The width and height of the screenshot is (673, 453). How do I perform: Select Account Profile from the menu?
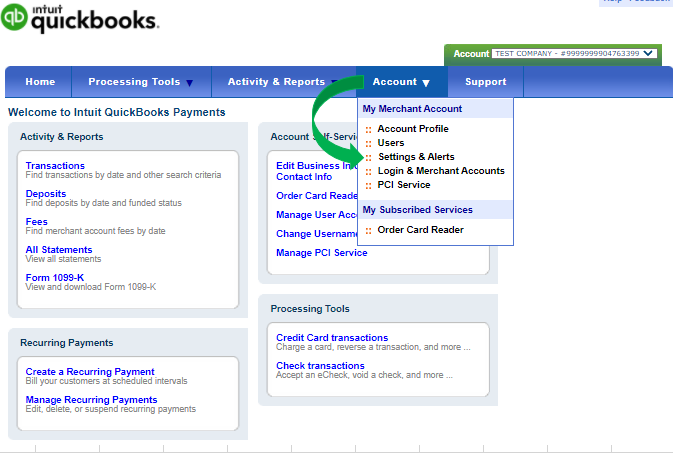(x=413, y=128)
